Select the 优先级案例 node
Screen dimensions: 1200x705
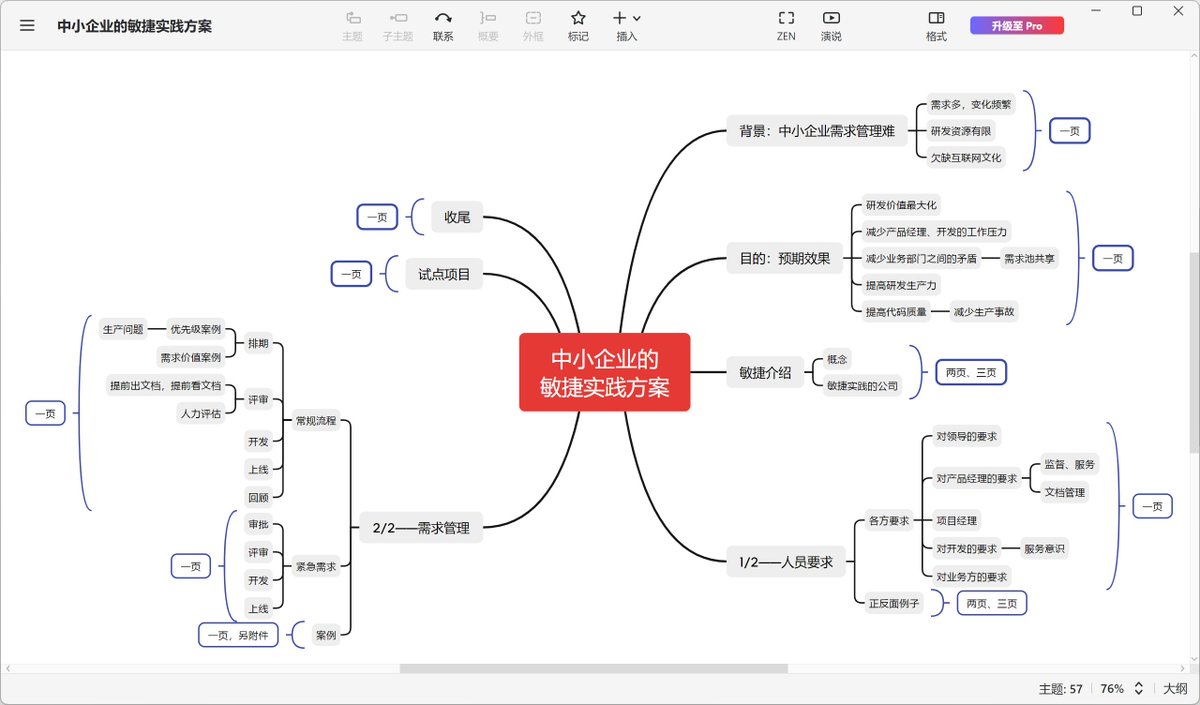tap(196, 329)
